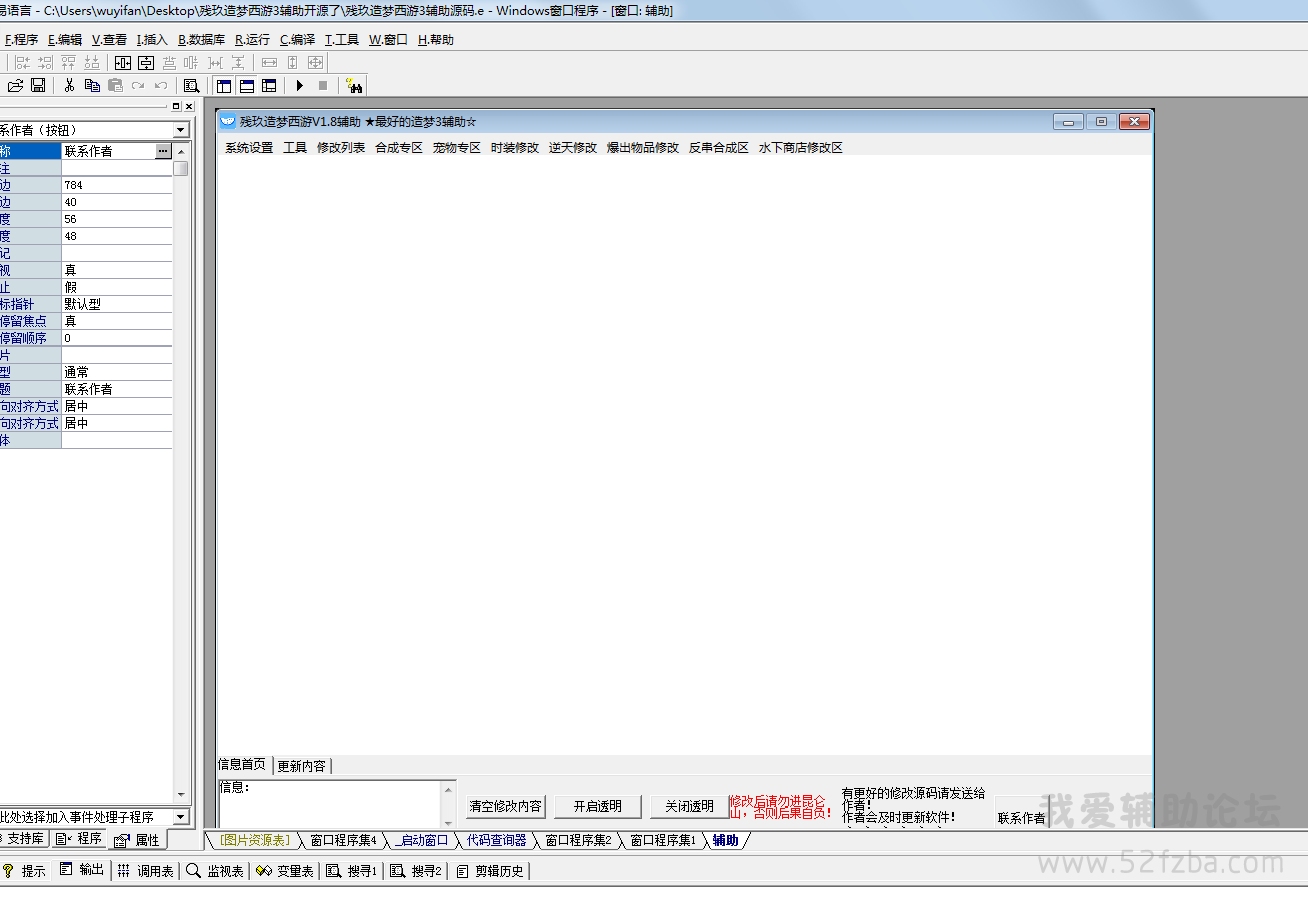The height and width of the screenshot is (901, 1308).
Task: Click the center horizontally in window icon
Action: tap(123, 63)
